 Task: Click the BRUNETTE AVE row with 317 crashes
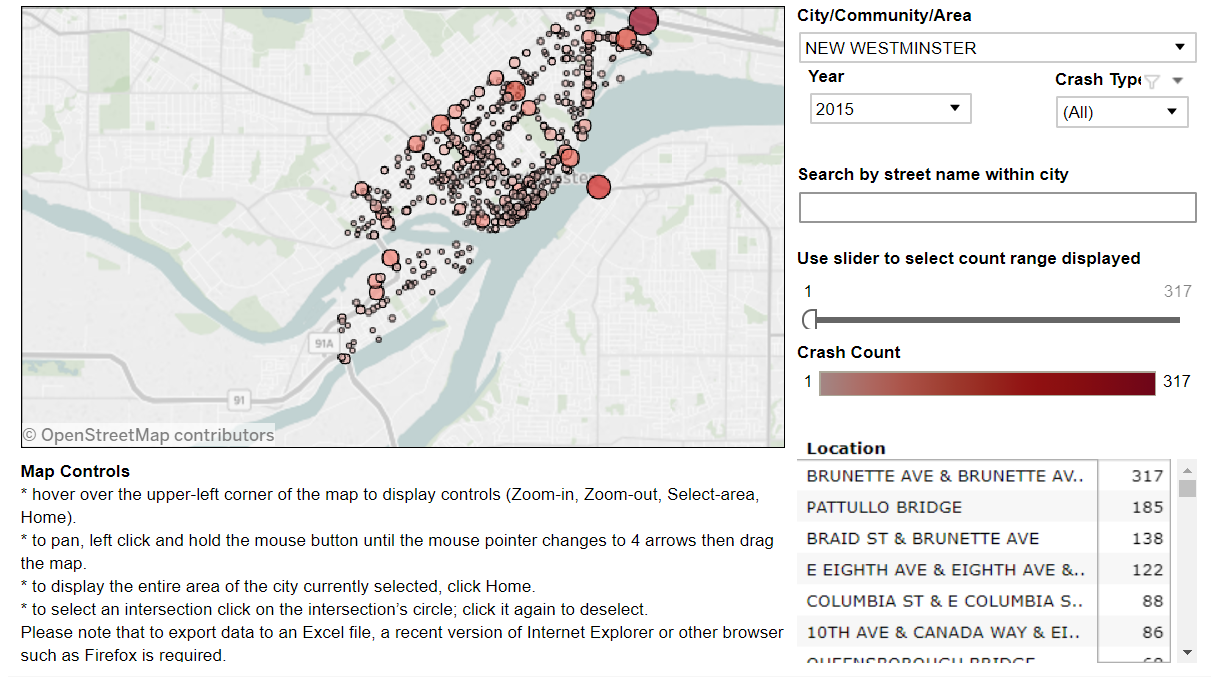[x=945, y=476]
